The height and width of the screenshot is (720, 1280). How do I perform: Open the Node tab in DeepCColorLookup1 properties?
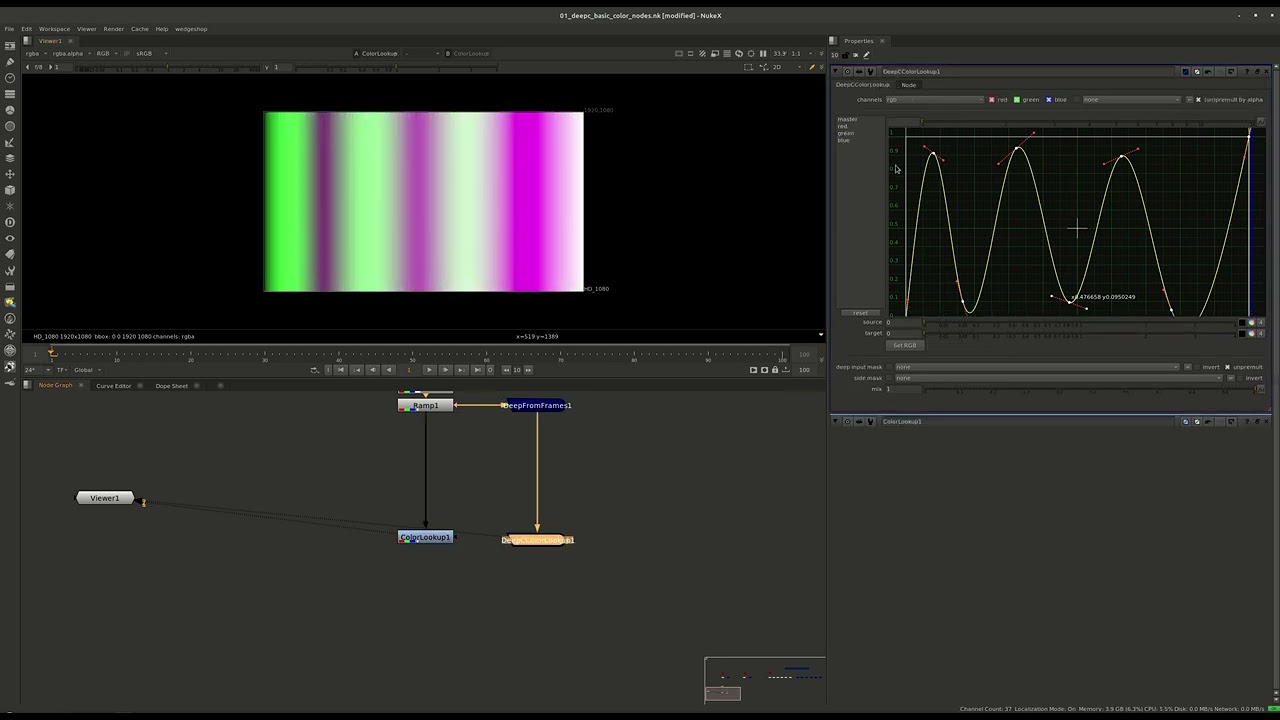pyautogui.click(x=908, y=85)
